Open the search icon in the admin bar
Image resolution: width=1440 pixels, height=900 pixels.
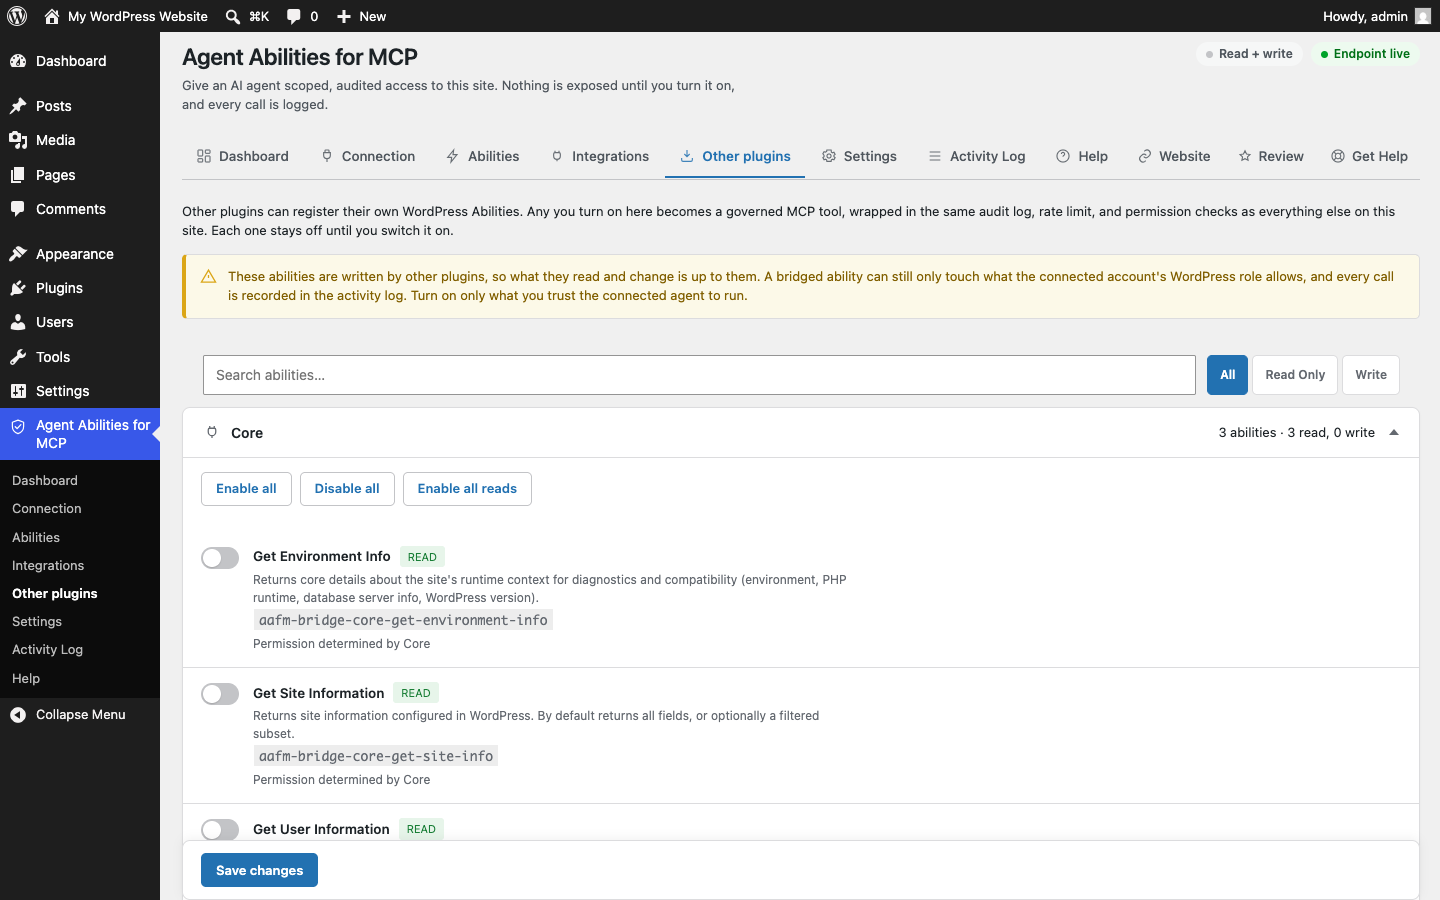click(x=233, y=16)
